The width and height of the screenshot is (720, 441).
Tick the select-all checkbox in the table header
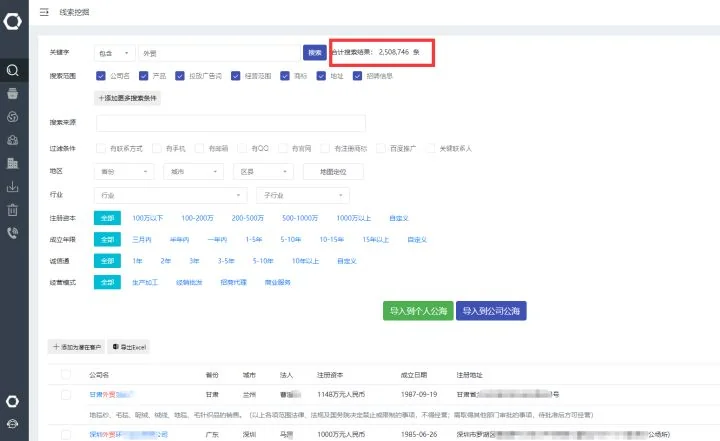click(x=66, y=374)
